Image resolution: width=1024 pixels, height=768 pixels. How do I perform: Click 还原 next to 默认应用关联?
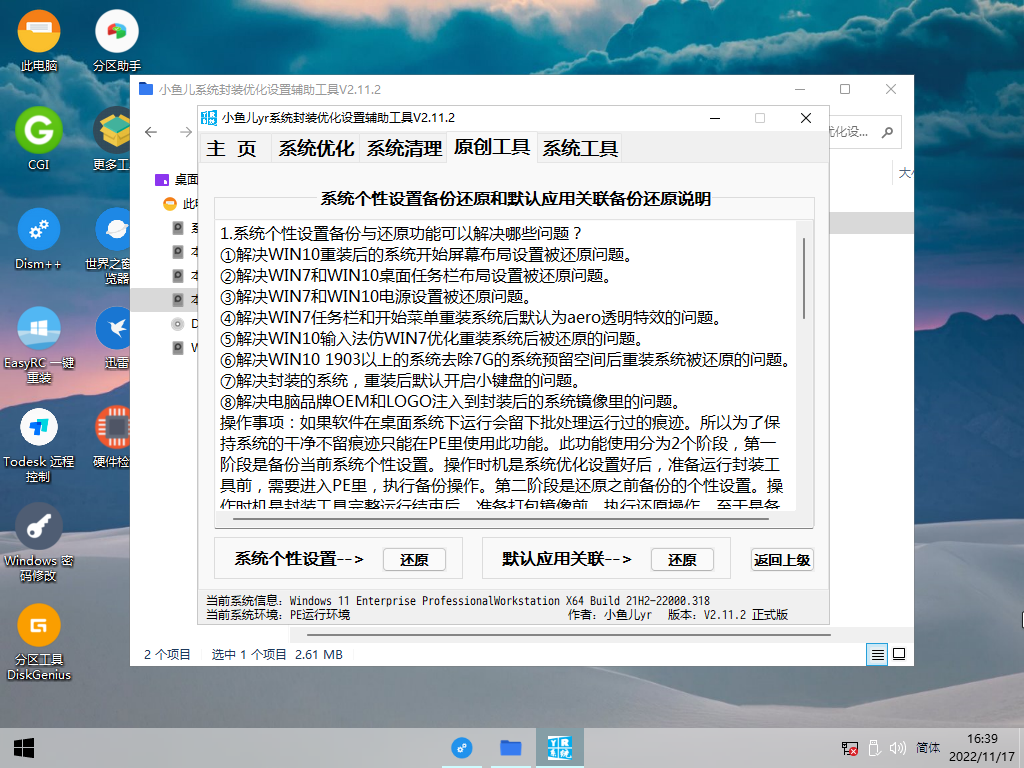(682, 560)
